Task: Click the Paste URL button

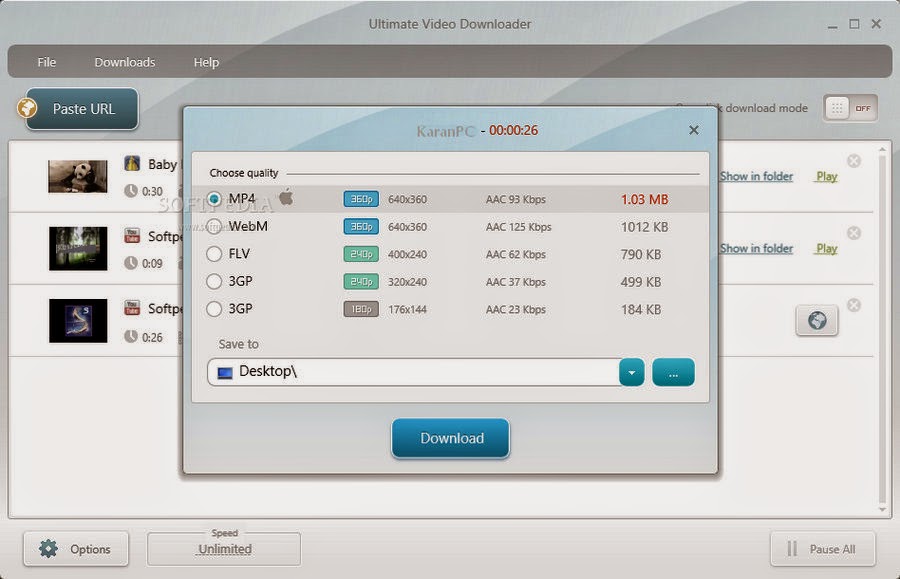Action: (82, 108)
